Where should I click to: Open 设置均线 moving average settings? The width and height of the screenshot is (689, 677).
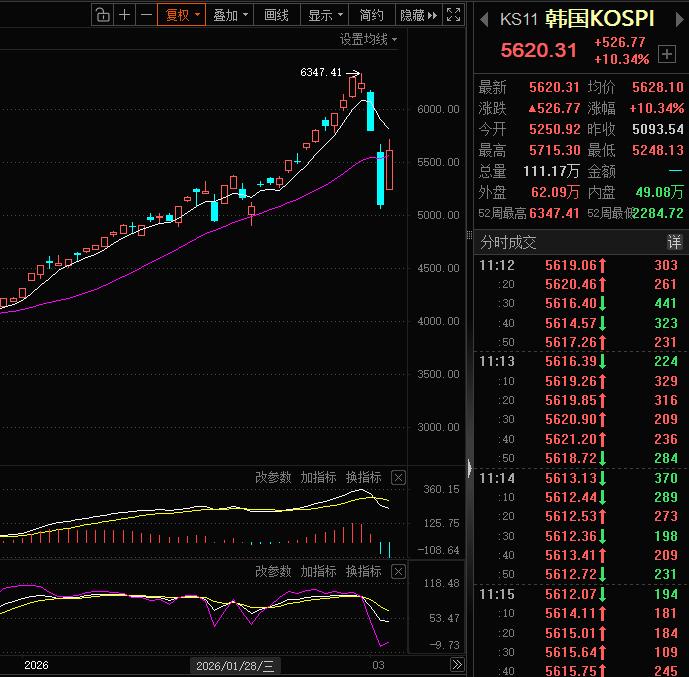click(x=368, y=40)
